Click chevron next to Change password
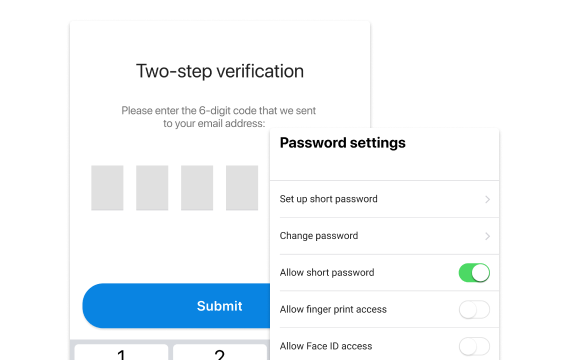This screenshot has height=360, width=570. 487,236
